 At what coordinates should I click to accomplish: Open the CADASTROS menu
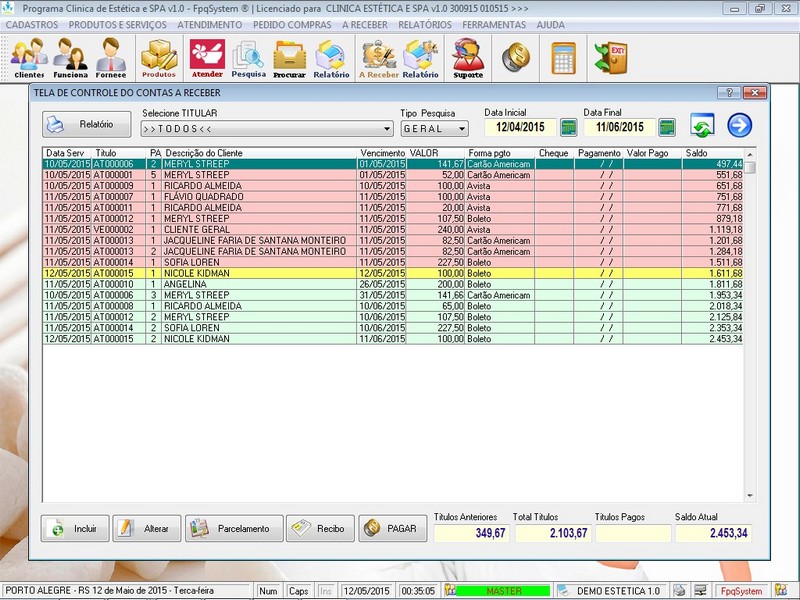(32, 25)
